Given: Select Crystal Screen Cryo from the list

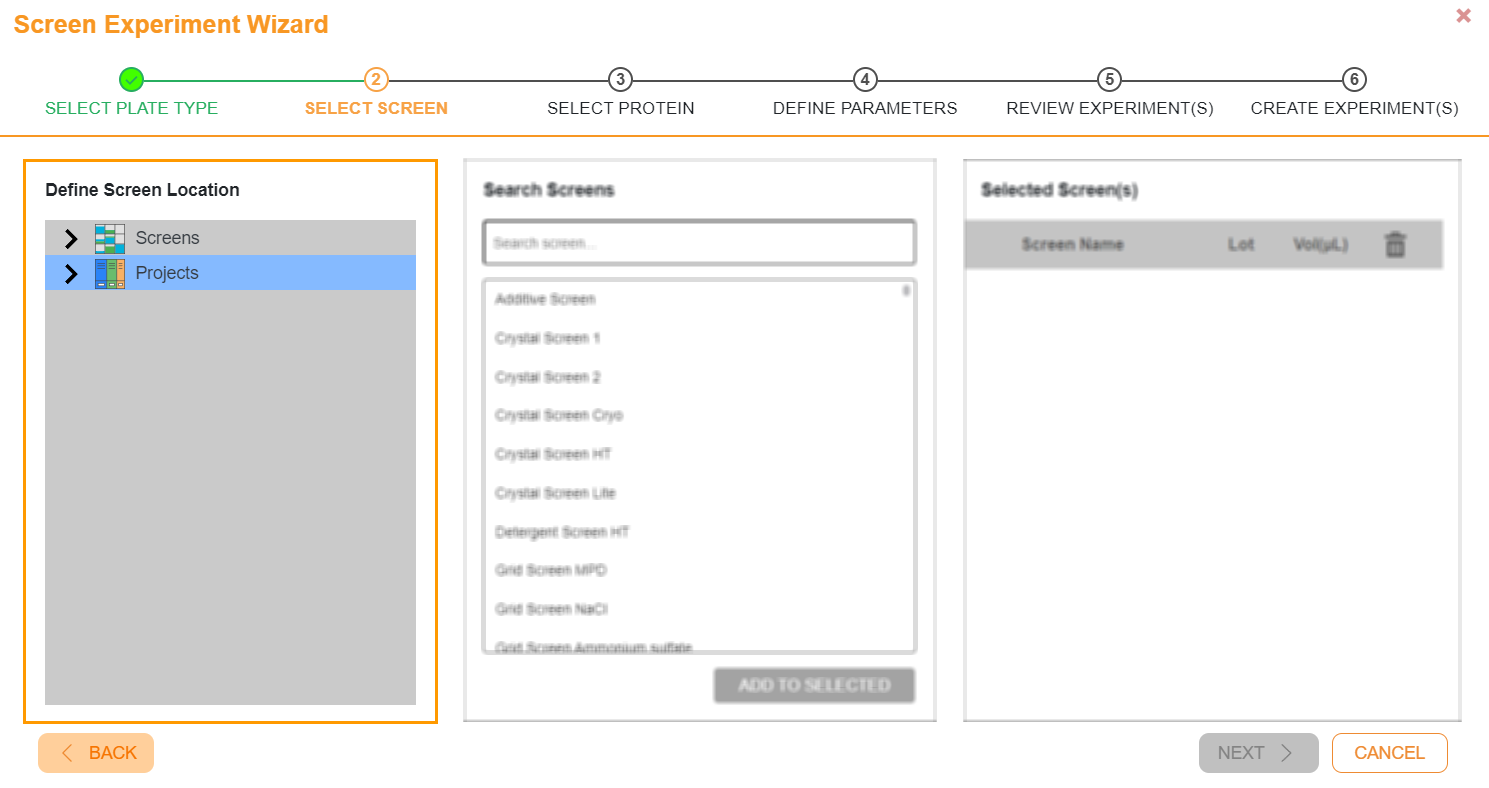Looking at the screenshot, I should click(x=557, y=415).
